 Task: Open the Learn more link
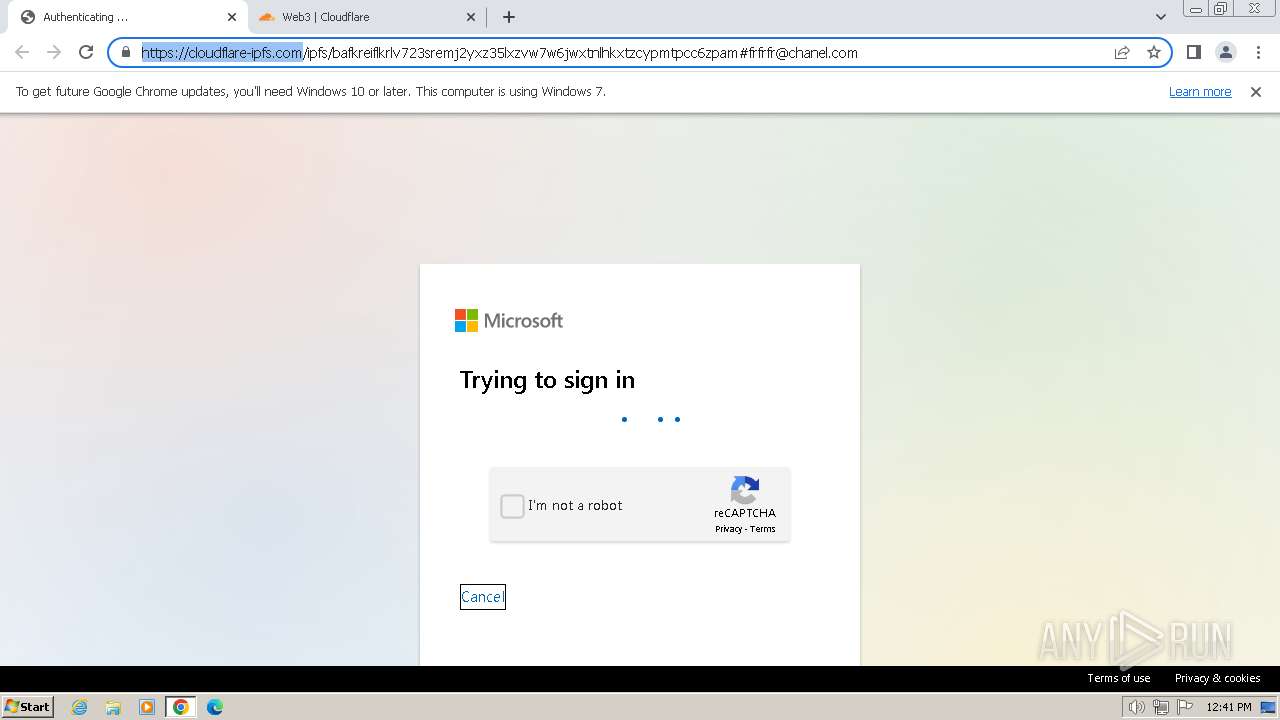1200,92
